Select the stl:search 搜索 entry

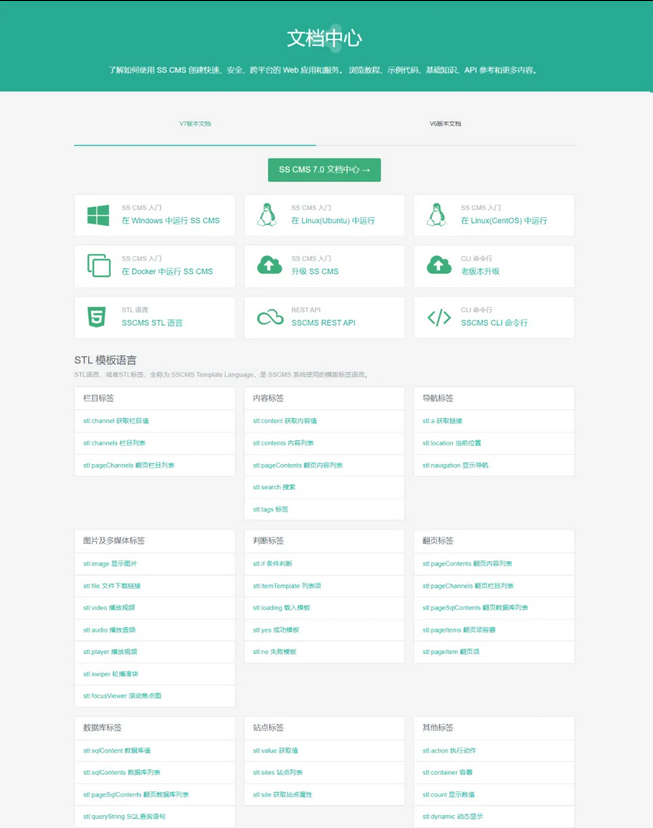tap(274, 487)
